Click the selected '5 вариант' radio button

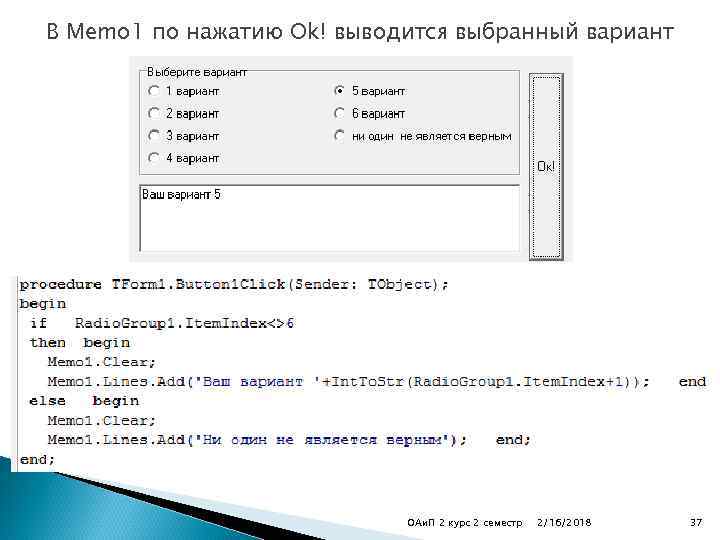pos(339,91)
